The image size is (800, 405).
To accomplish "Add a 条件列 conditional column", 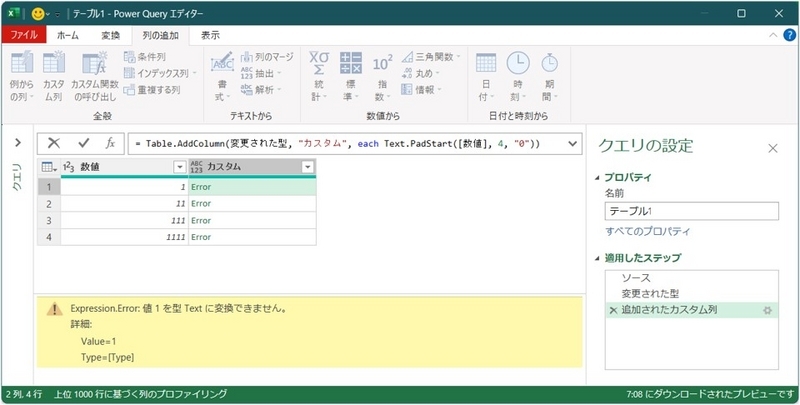I will point(145,57).
